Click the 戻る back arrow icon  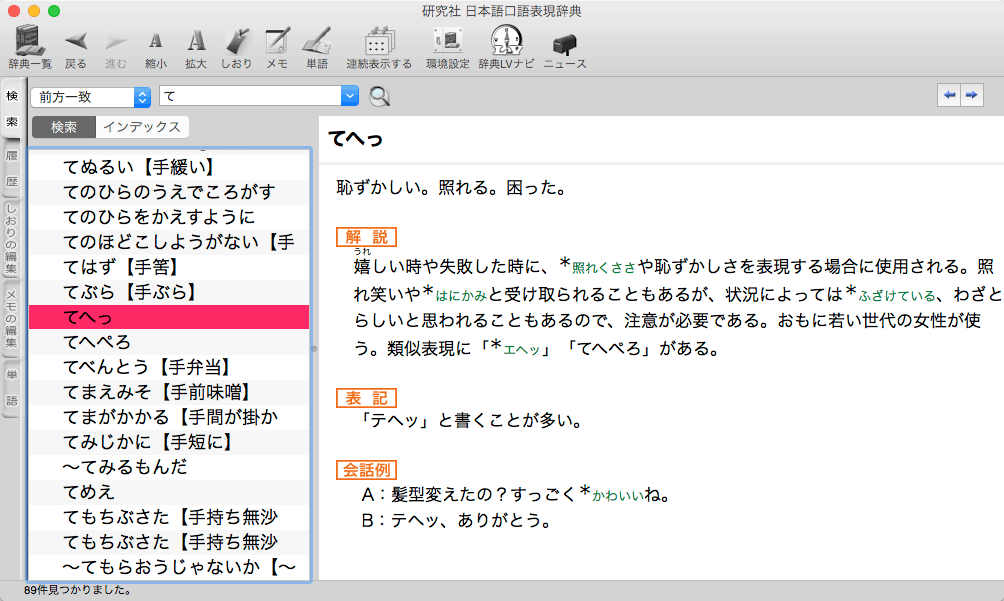point(76,41)
